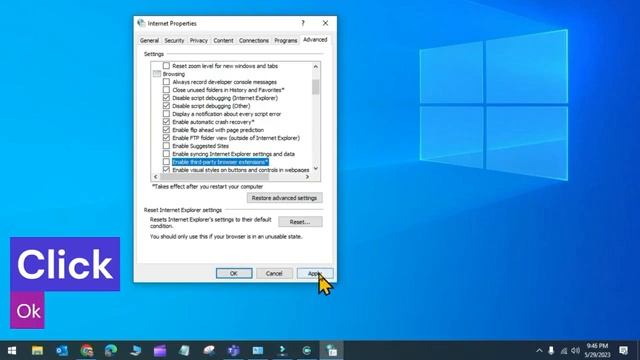Switch to the General tab
Image resolution: width=640 pixels, height=360 pixels.
click(149, 40)
